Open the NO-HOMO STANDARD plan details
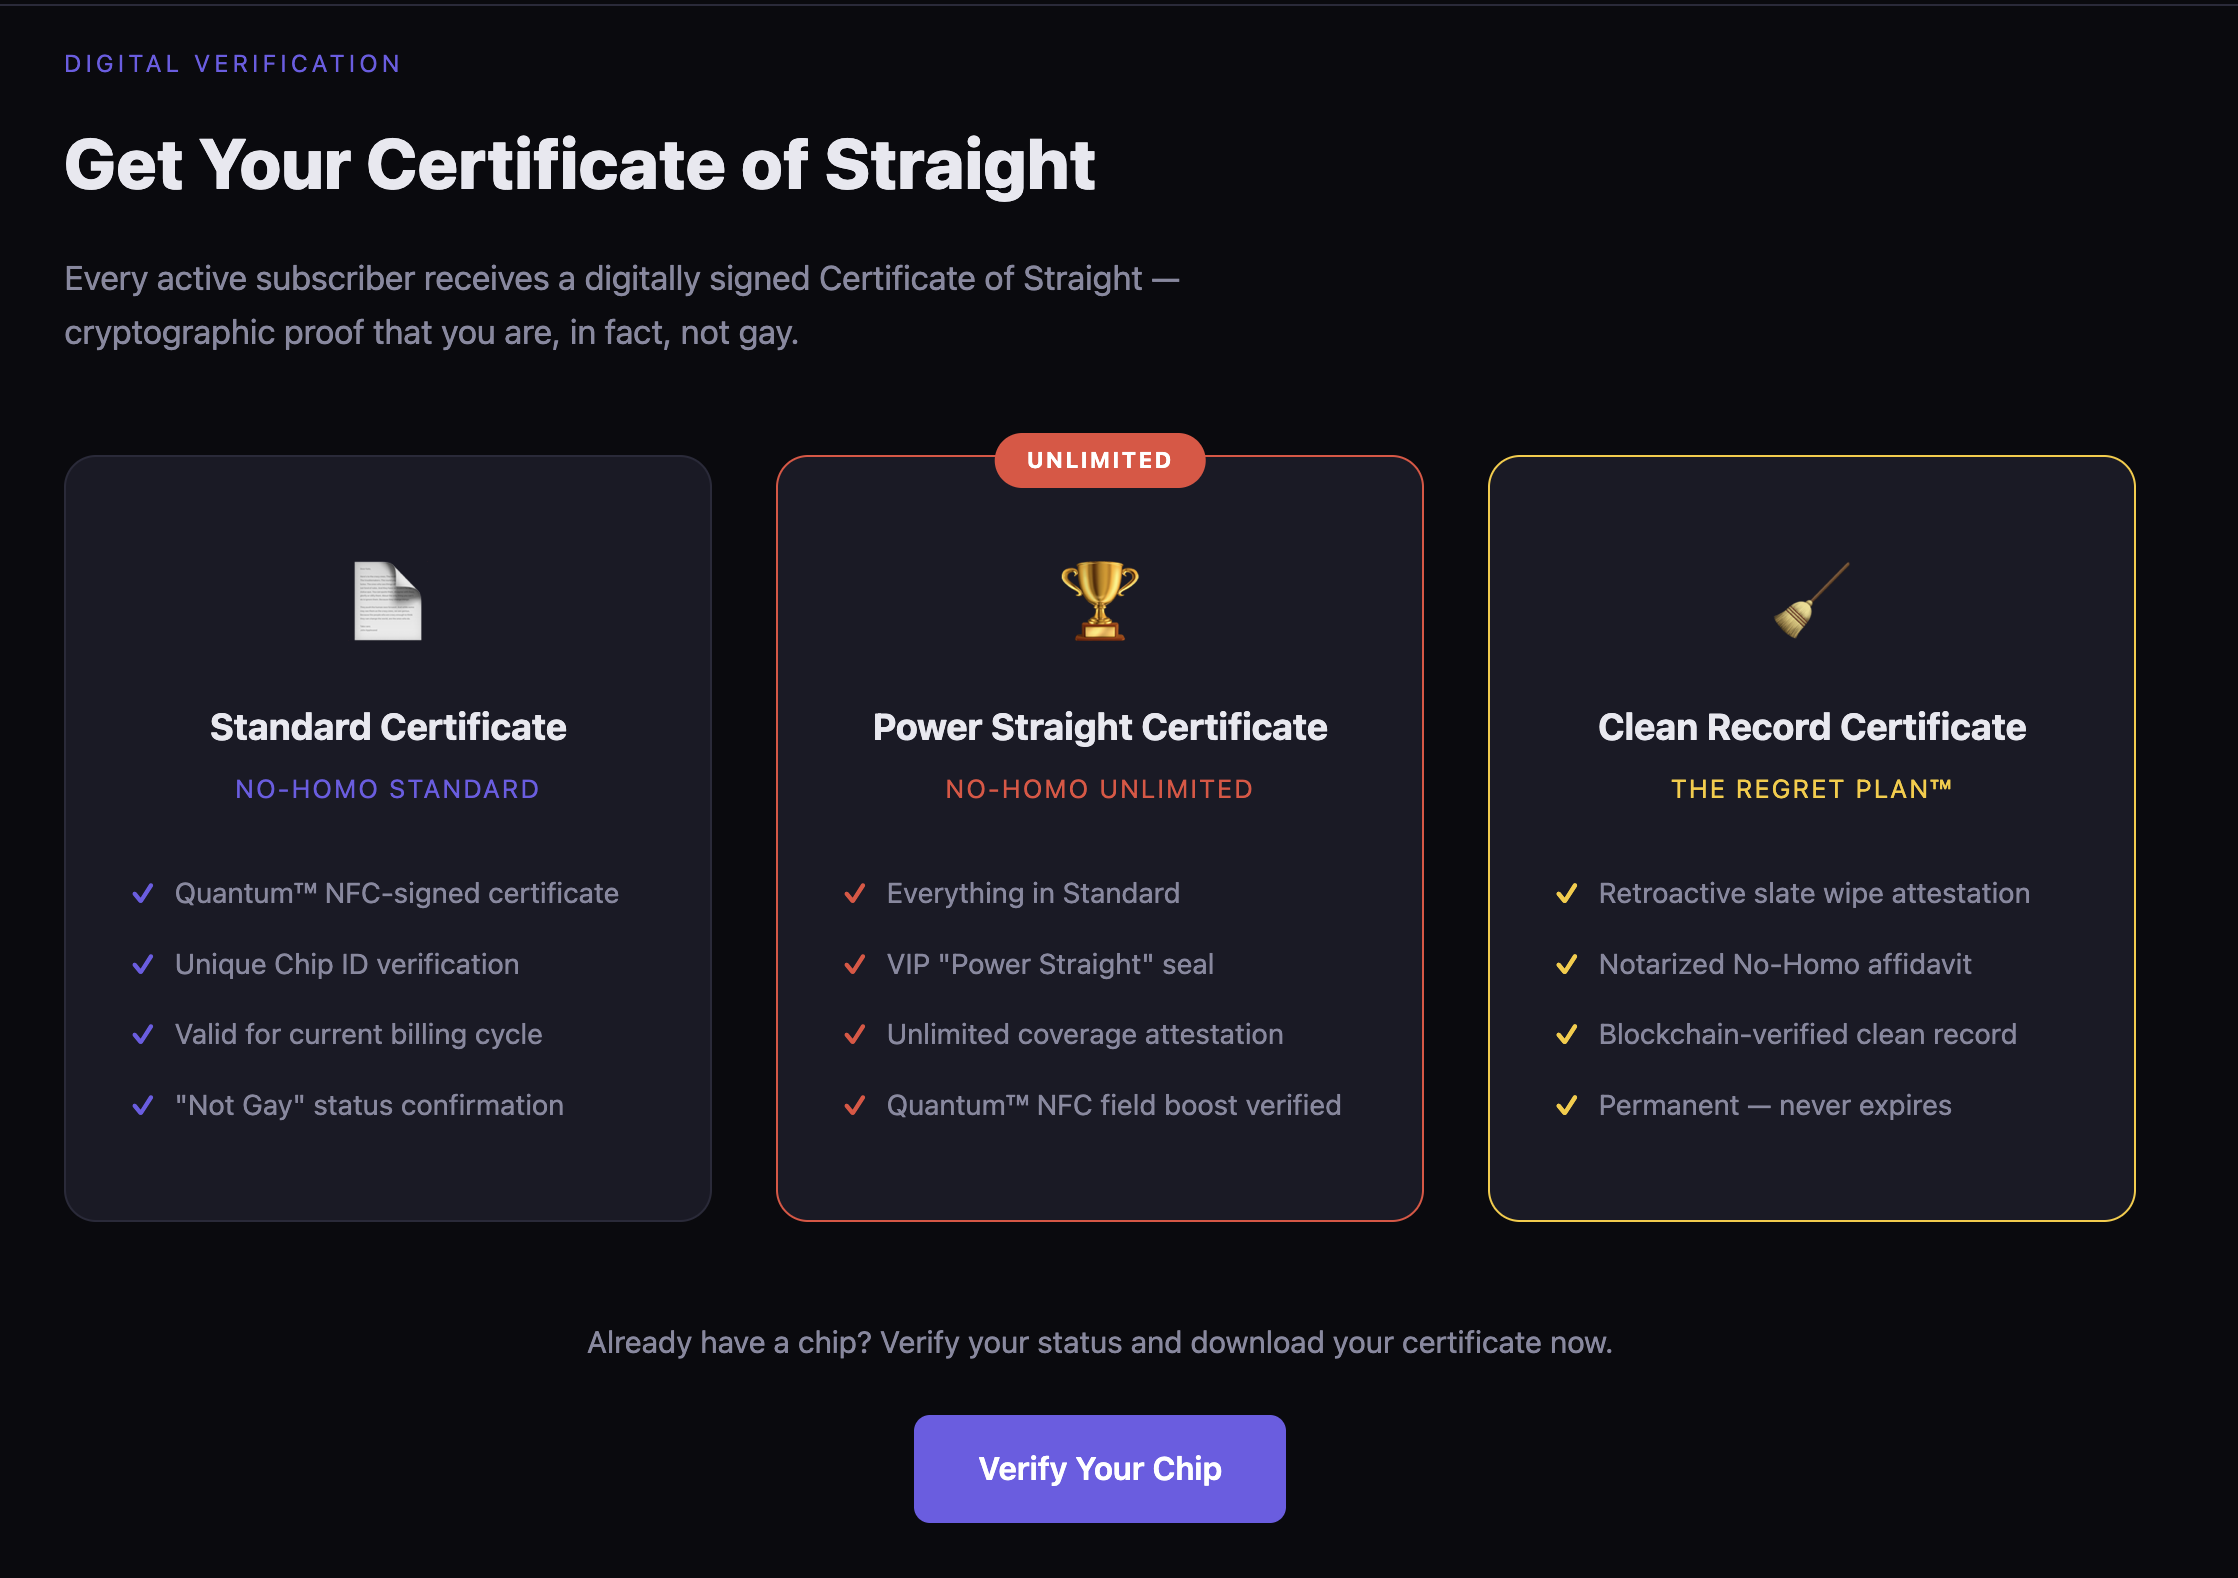 pyautogui.click(x=388, y=789)
